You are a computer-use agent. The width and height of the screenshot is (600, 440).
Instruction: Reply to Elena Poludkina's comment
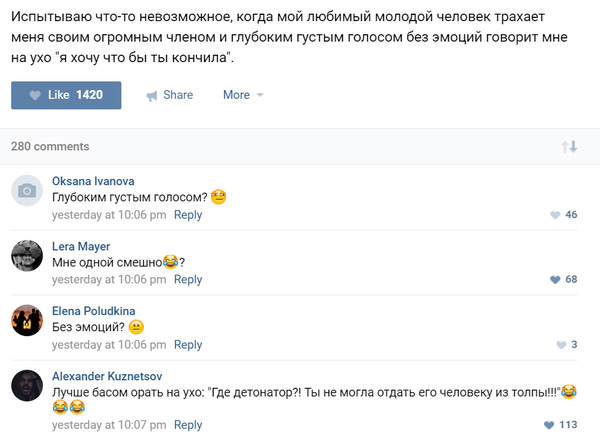(188, 345)
